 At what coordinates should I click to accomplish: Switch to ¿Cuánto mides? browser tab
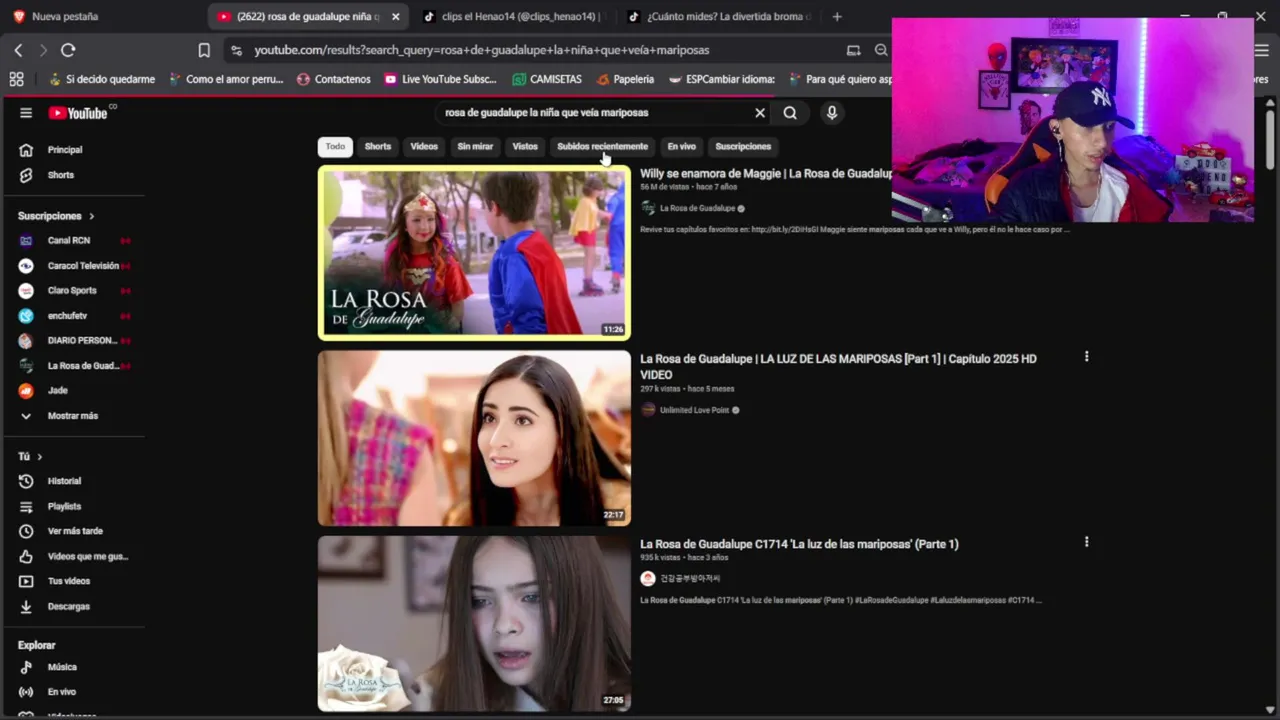pos(718,17)
